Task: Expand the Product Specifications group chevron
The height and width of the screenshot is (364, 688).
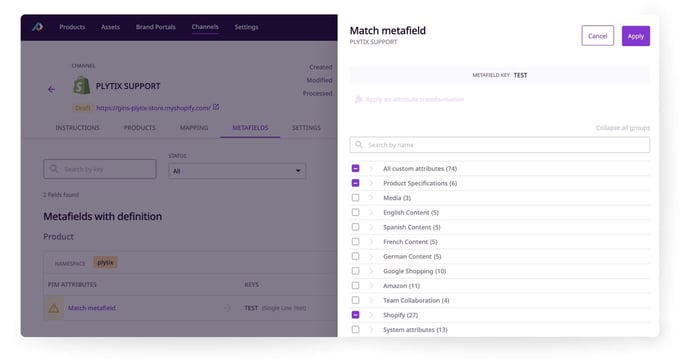Action: (371, 183)
